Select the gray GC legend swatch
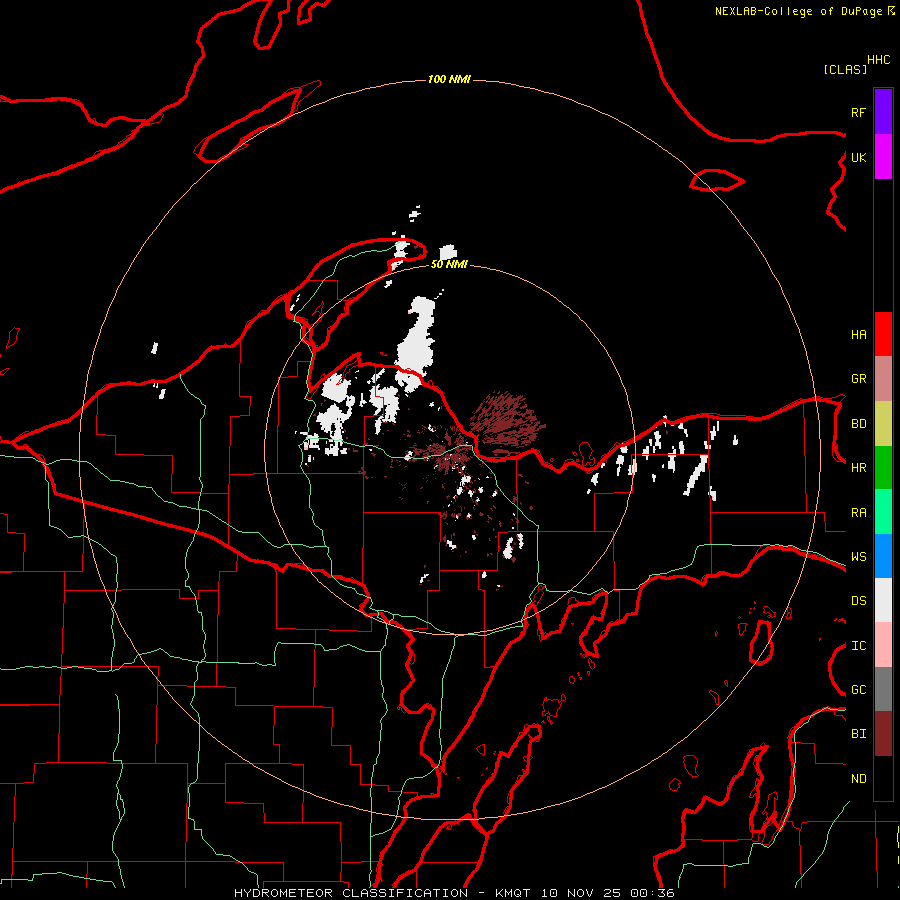Screen dimensions: 900x900 click(883, 689)
